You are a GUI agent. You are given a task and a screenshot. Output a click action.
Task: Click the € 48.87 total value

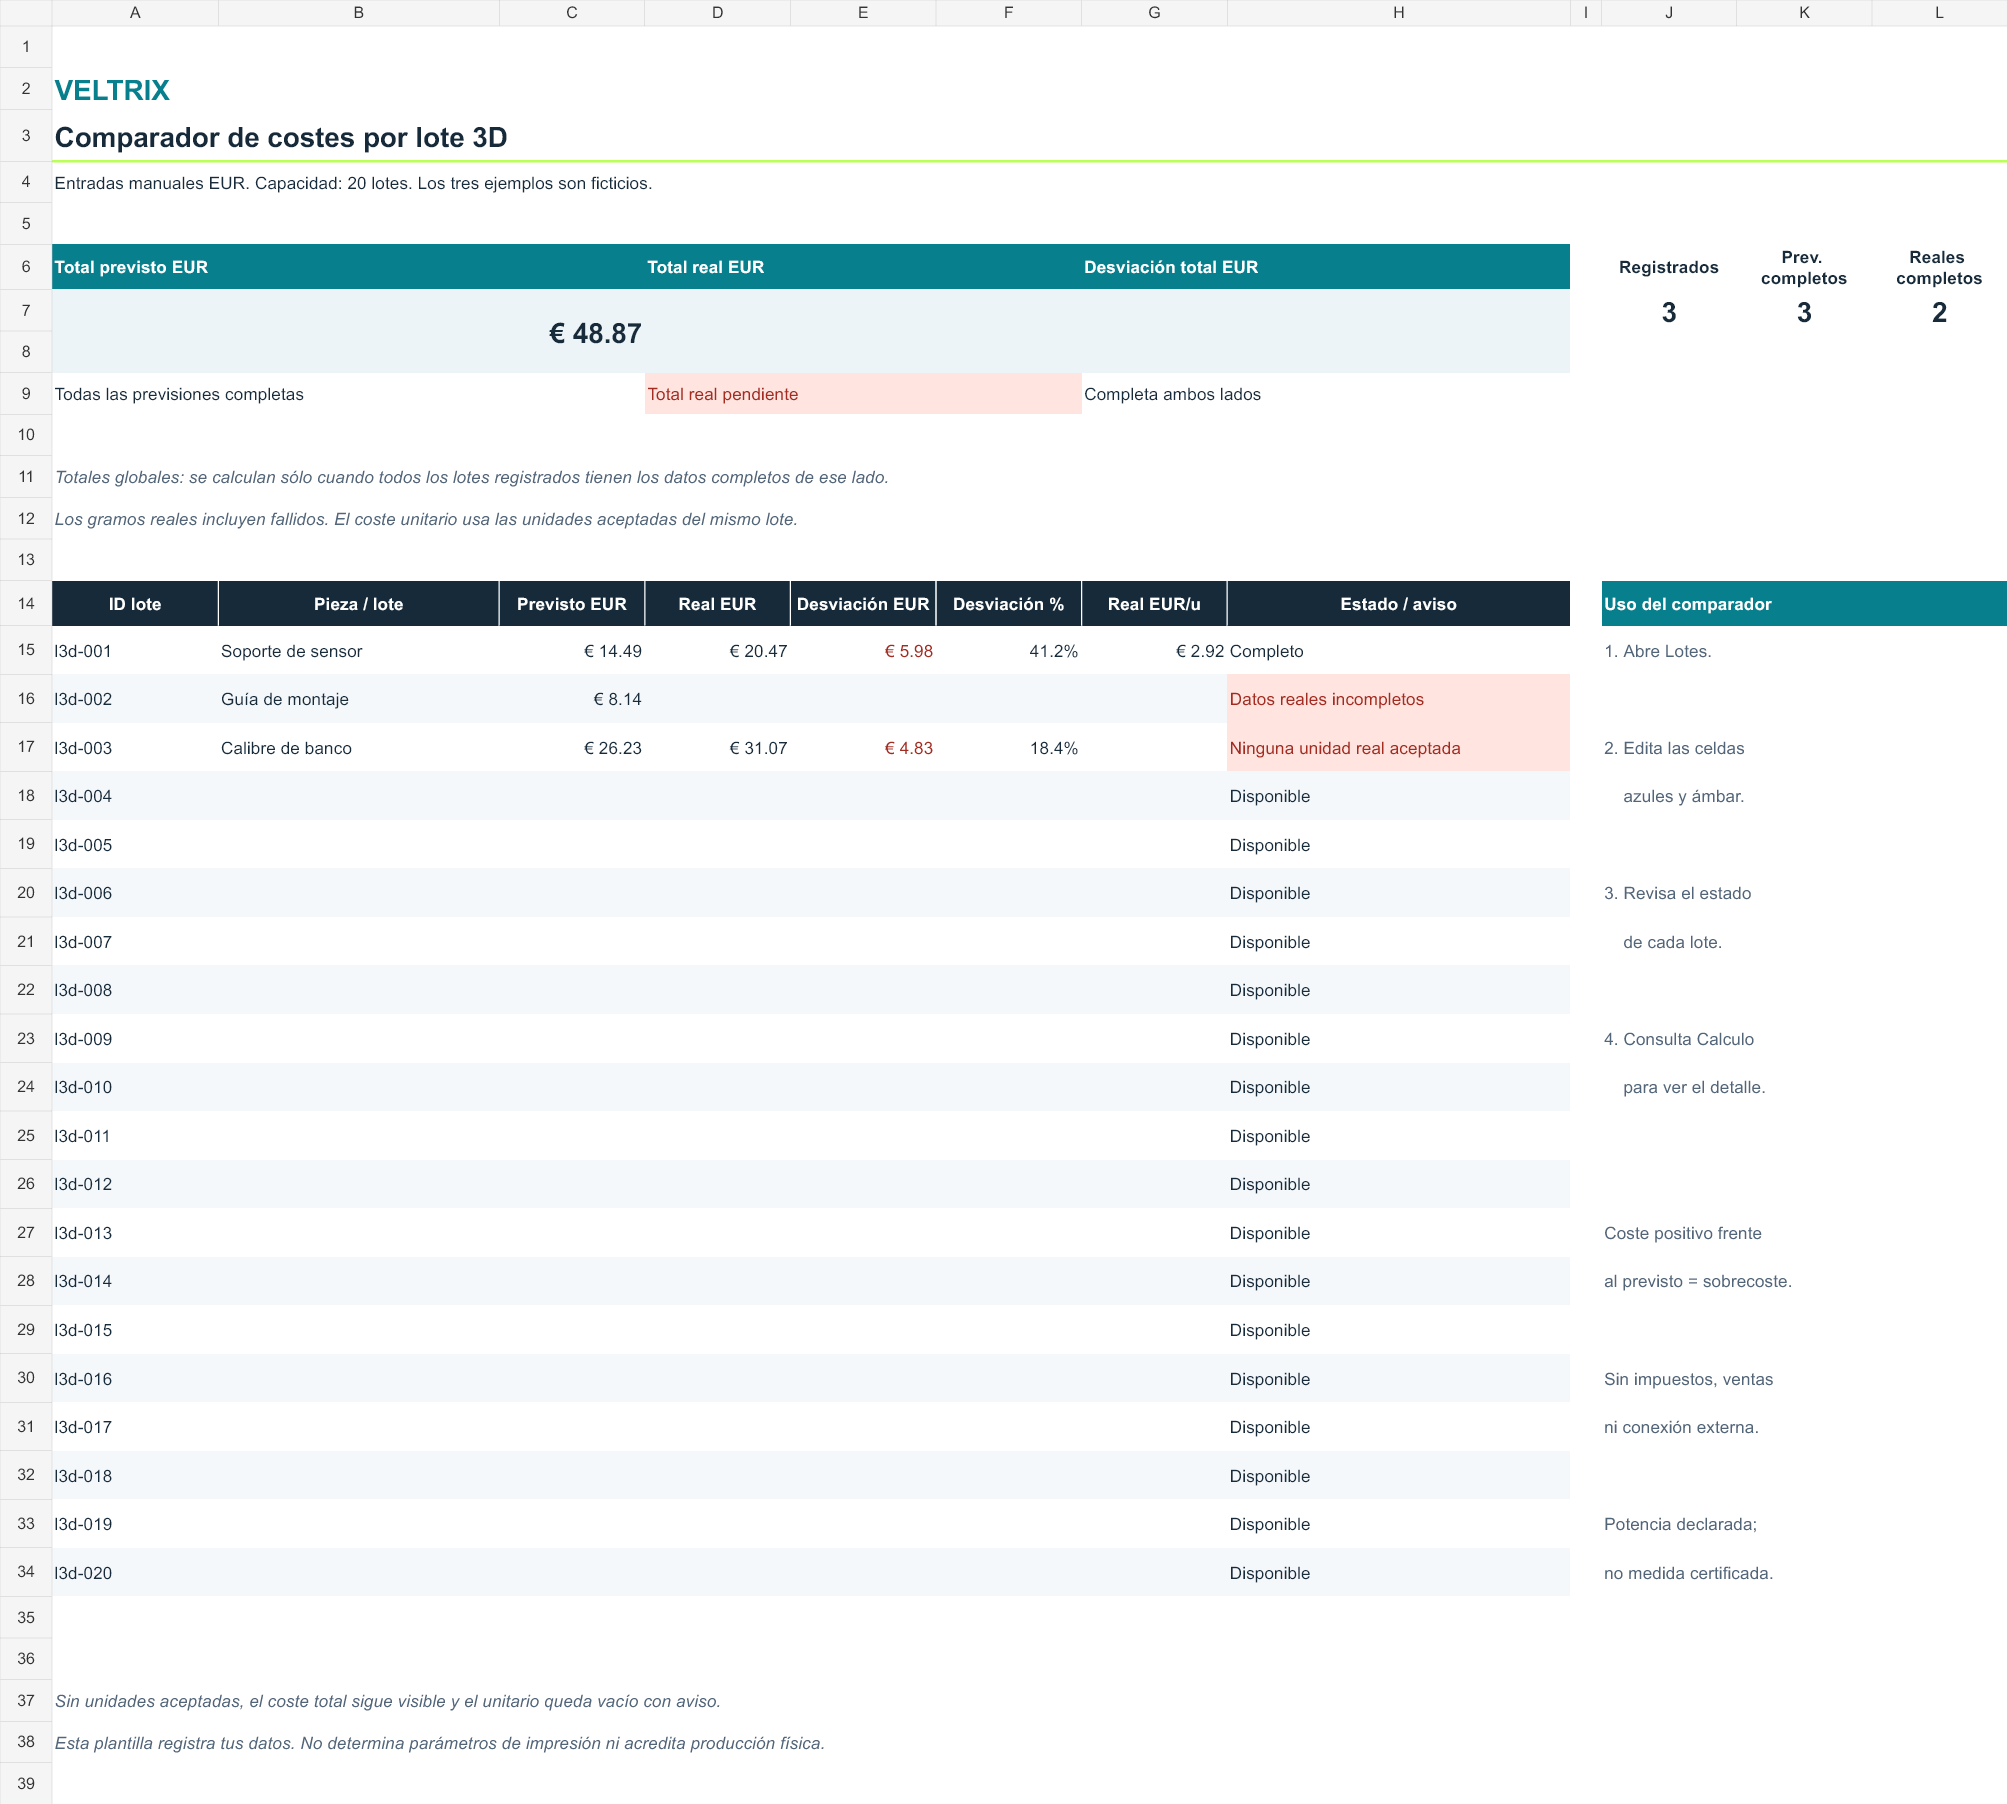(595, 333)
